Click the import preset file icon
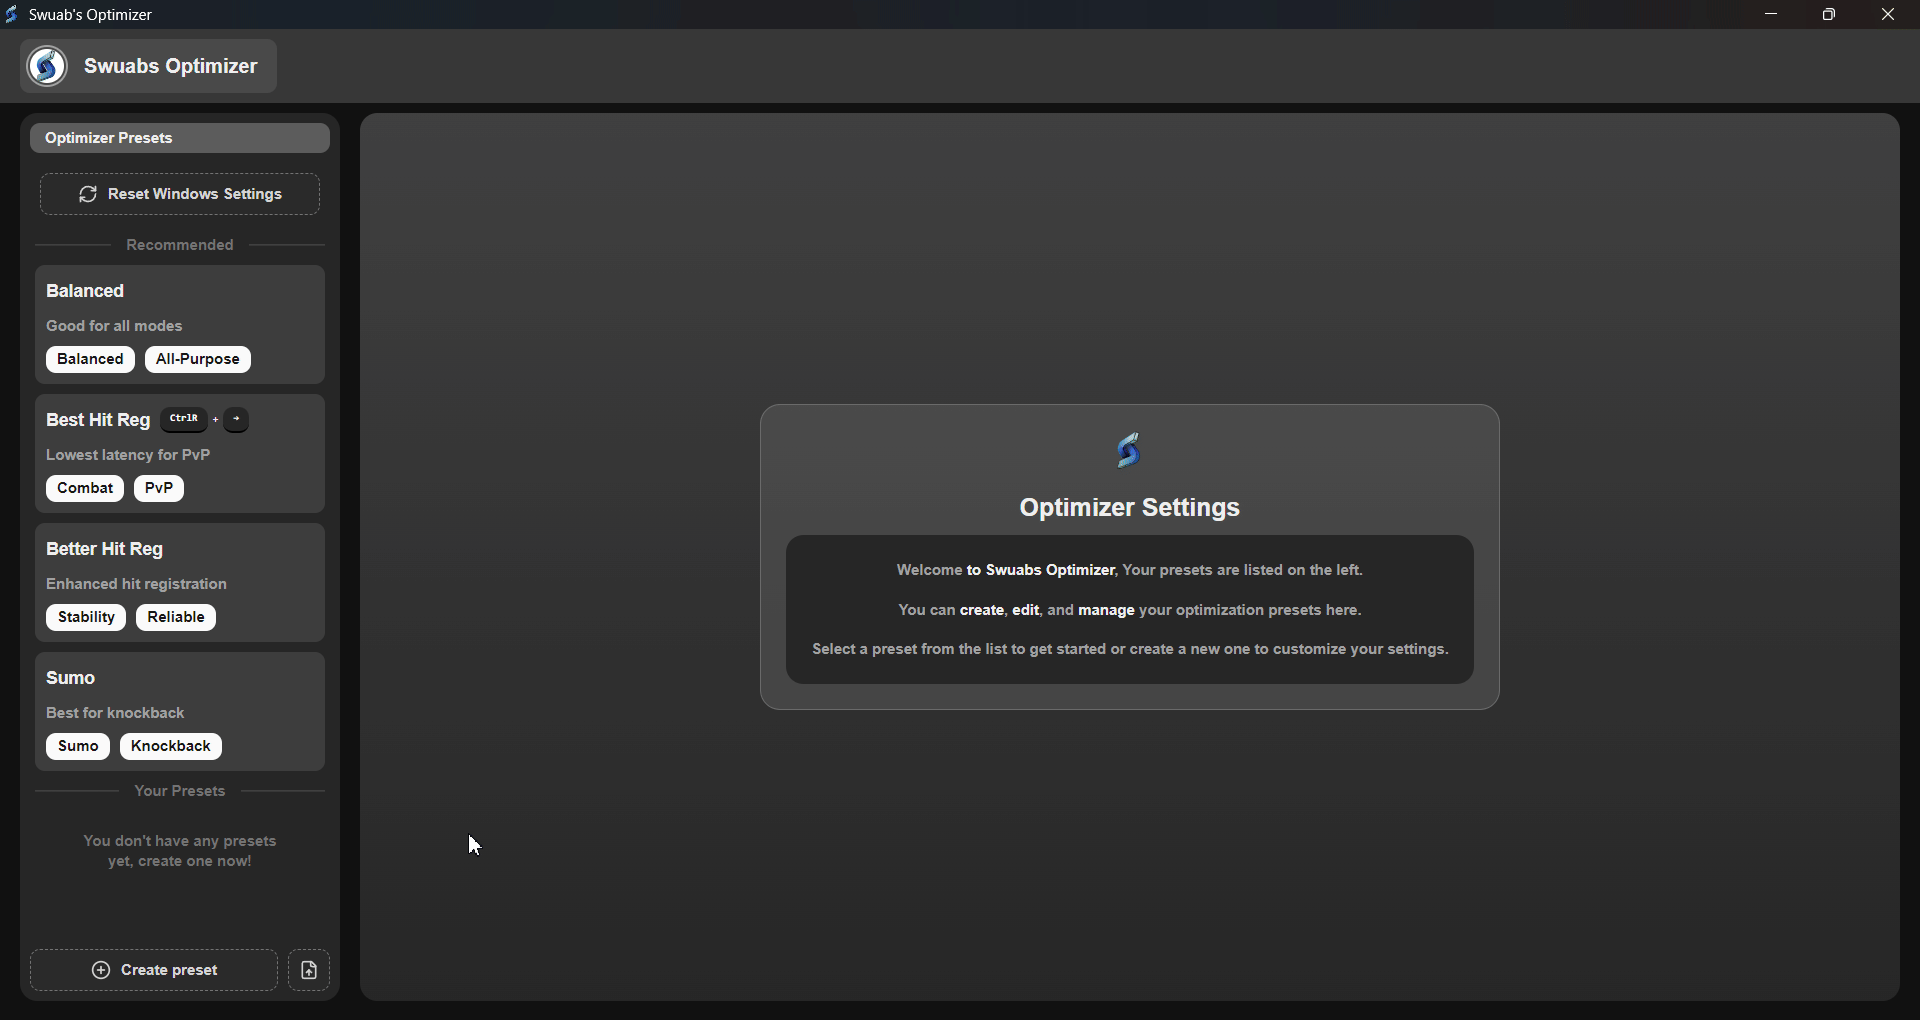This screenshot has width=1920, height=1020. pos(309,970)
